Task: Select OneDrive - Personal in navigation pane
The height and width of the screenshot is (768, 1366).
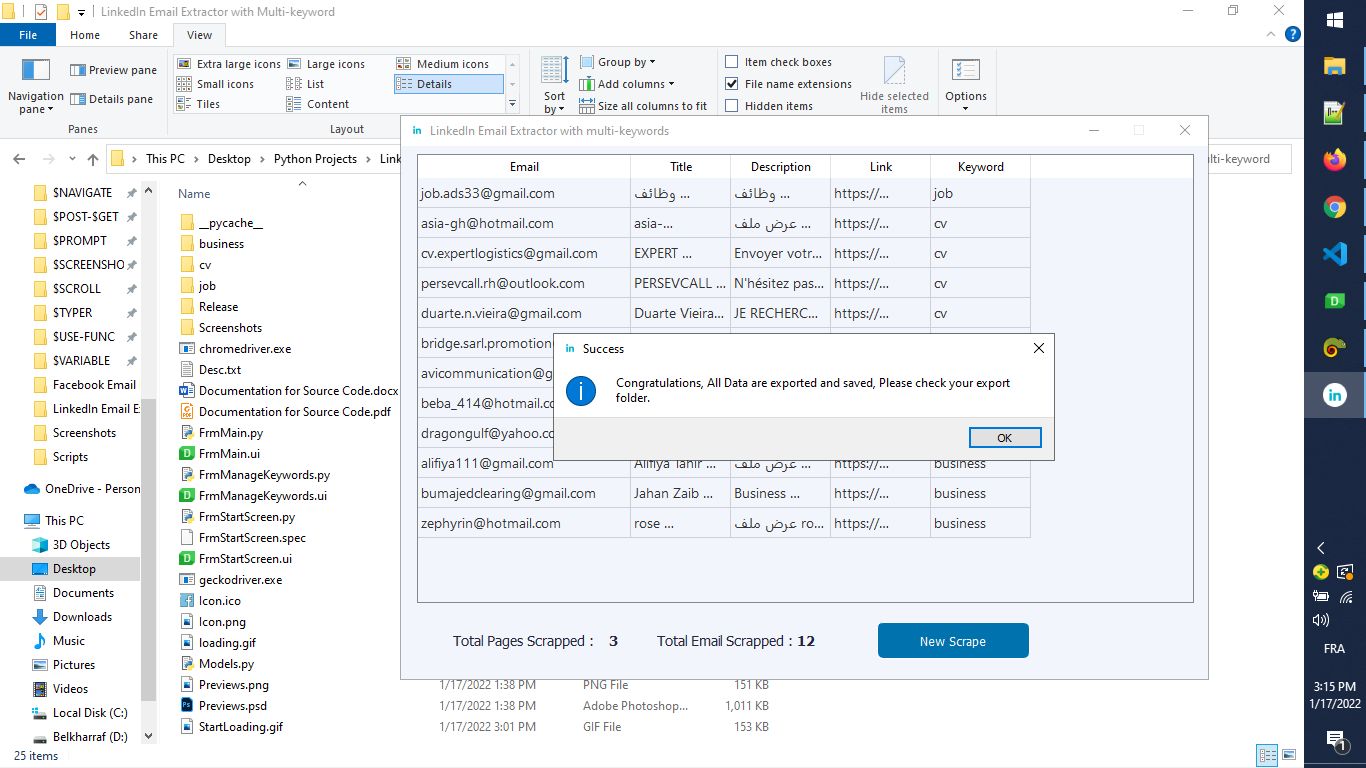Action: pyautogui.click(x=82, y=489)
